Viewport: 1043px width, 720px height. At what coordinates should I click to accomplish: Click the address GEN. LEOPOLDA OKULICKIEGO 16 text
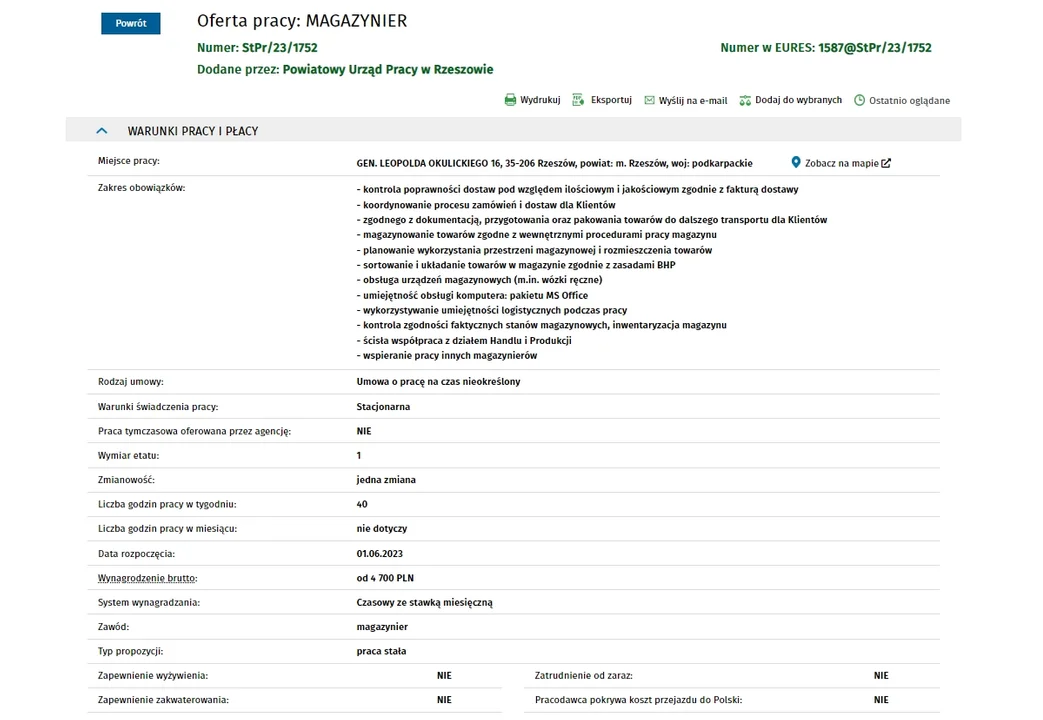tap(429, 163)
